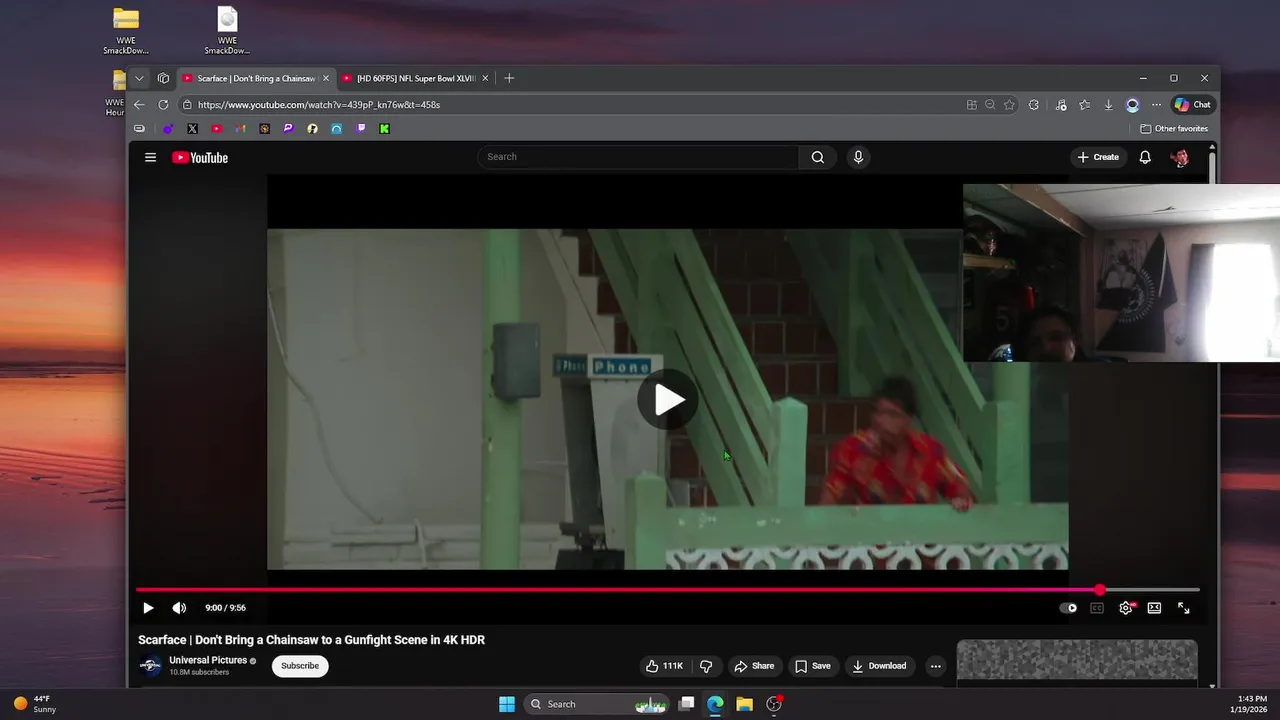Open the zoom icon in address bar
This screenshot has width=1280, height=720.
990,104
